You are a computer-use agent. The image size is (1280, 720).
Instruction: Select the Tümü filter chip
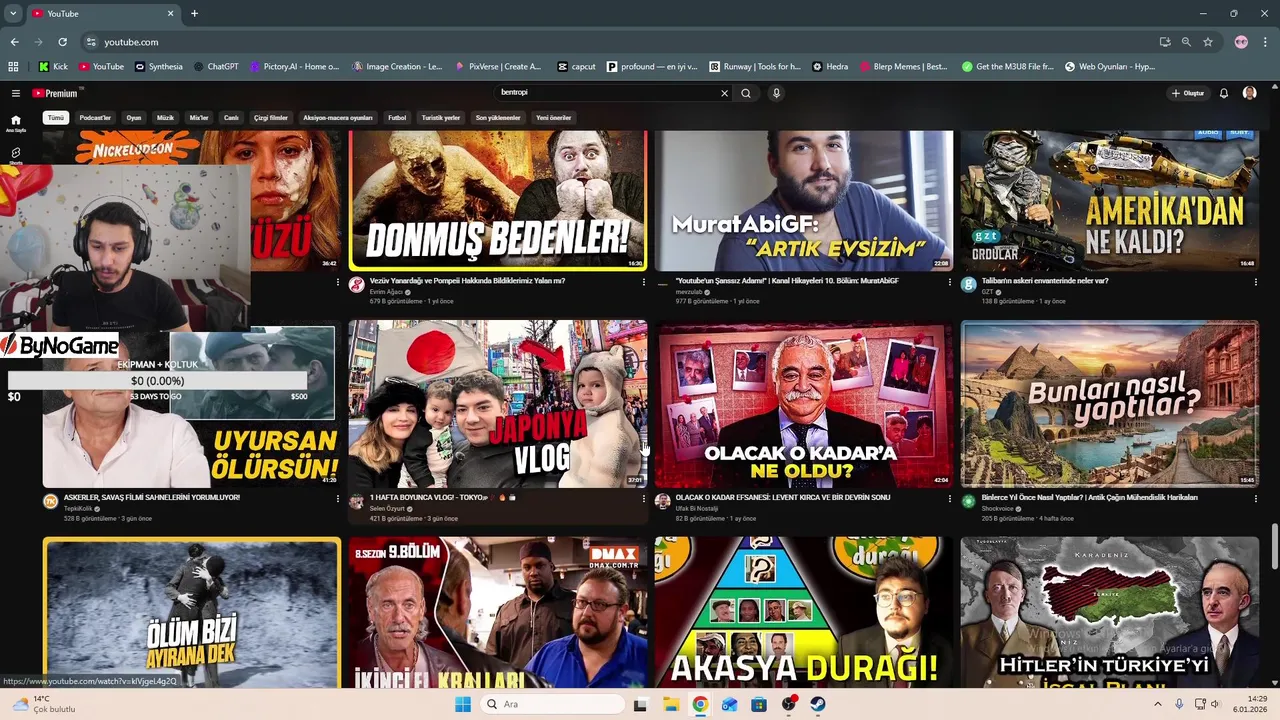(56, 118)
